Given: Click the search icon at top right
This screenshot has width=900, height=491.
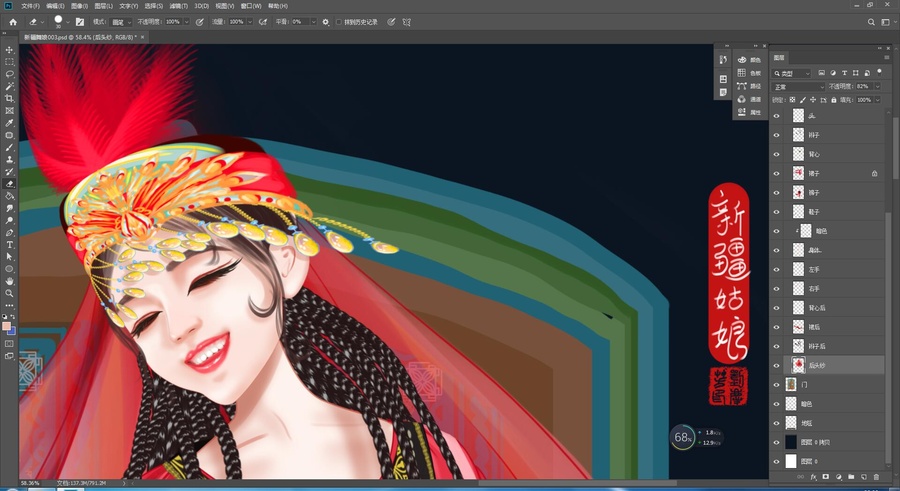Looking at the screenshot, I should (x=871, y=22).
